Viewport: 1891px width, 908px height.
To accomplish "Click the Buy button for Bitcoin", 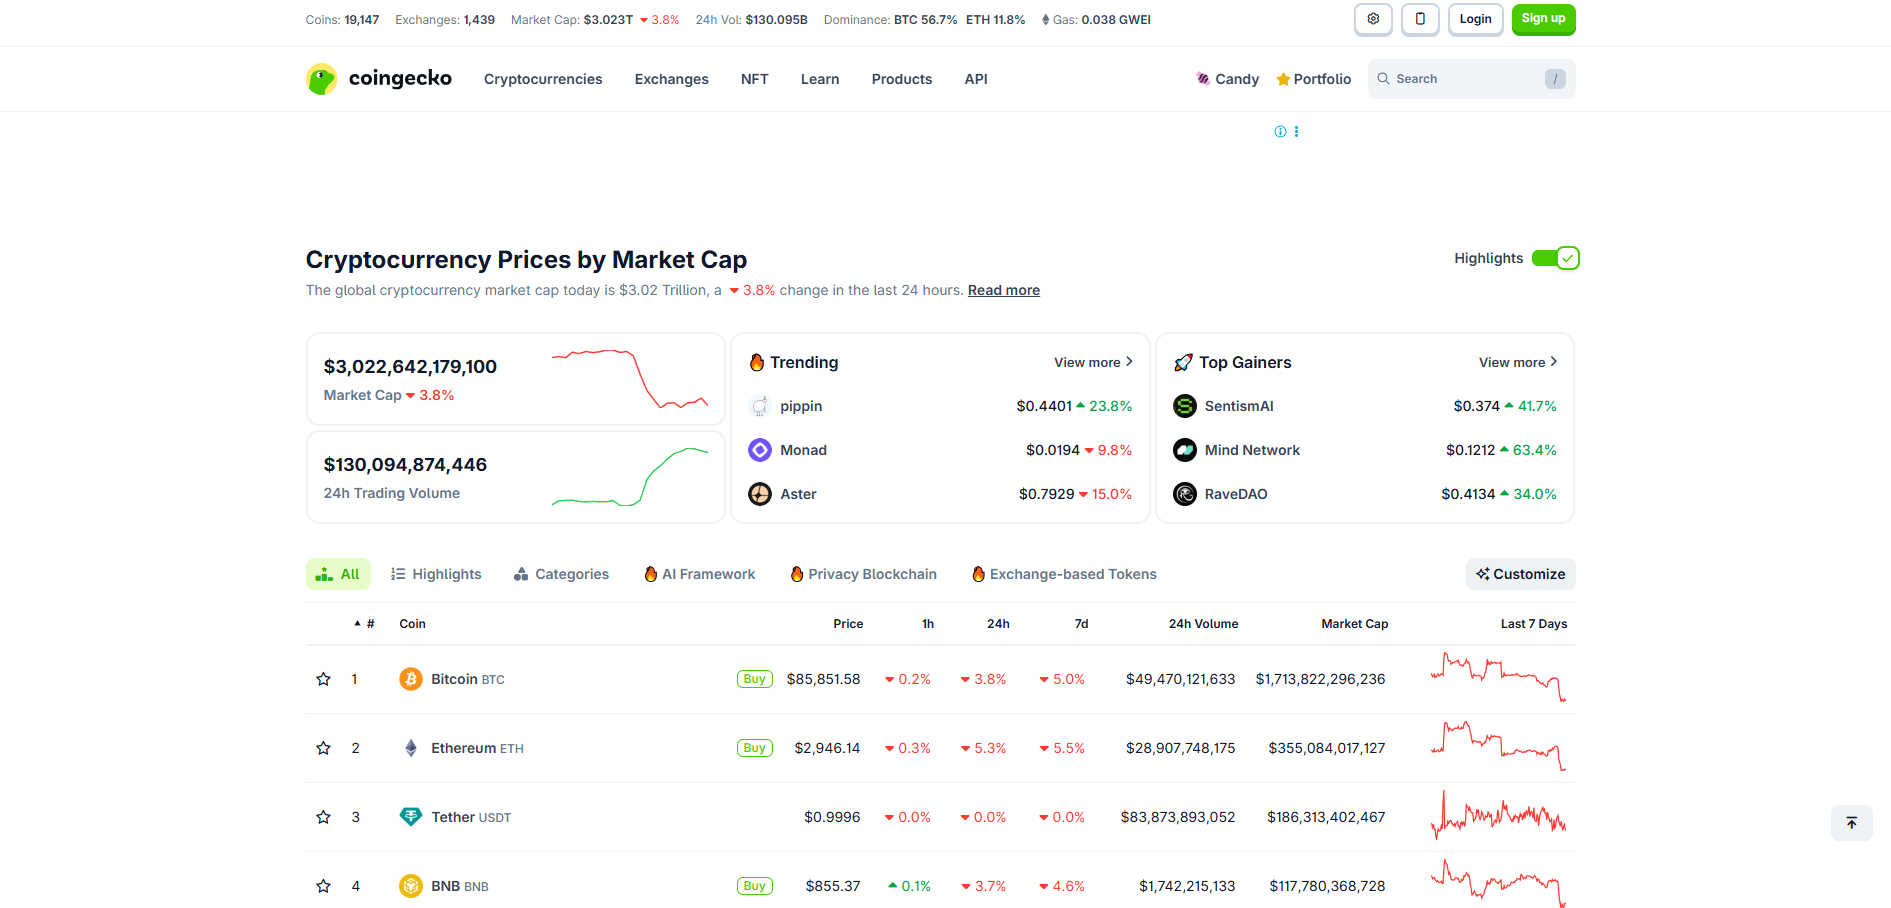I will (x=755, y=679).
